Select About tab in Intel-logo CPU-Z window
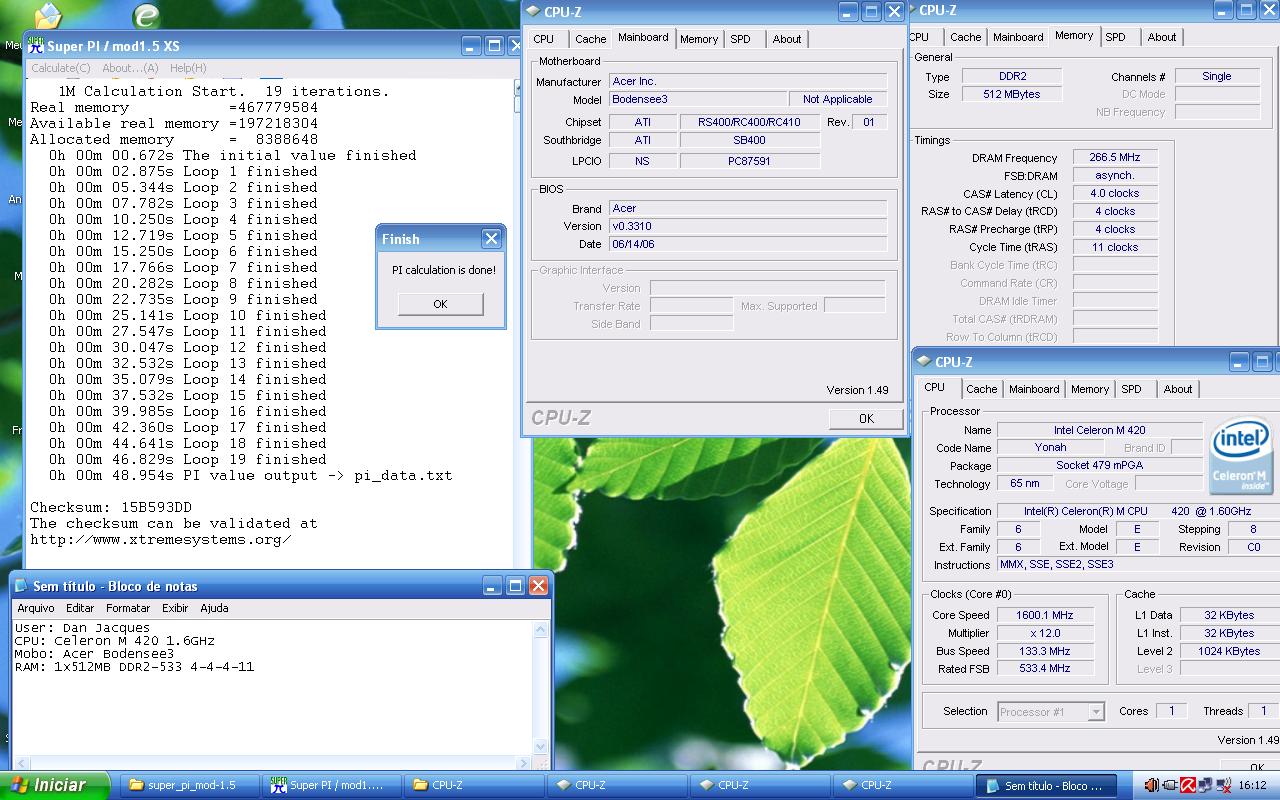Image resolution: width=1280 pixels, height=800 pixels. click(x=1178, y=389)
